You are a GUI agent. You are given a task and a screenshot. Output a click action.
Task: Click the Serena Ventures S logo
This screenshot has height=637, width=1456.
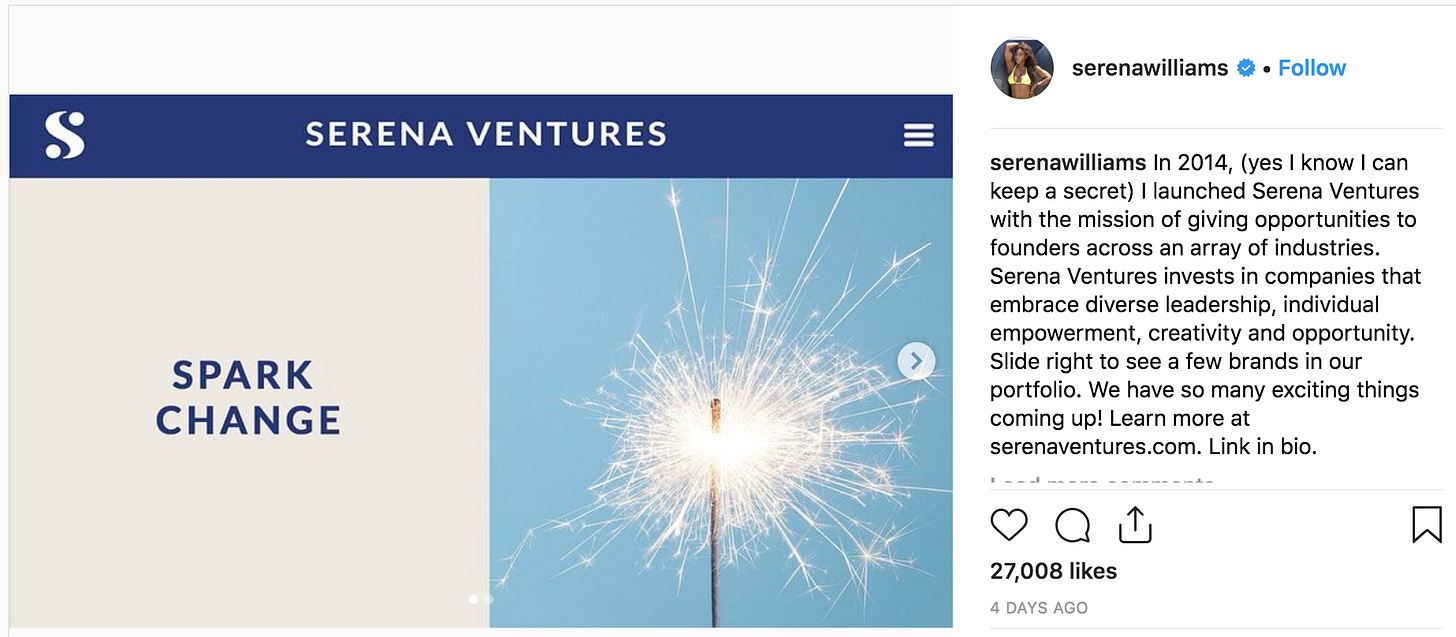(x=65, y=135)
